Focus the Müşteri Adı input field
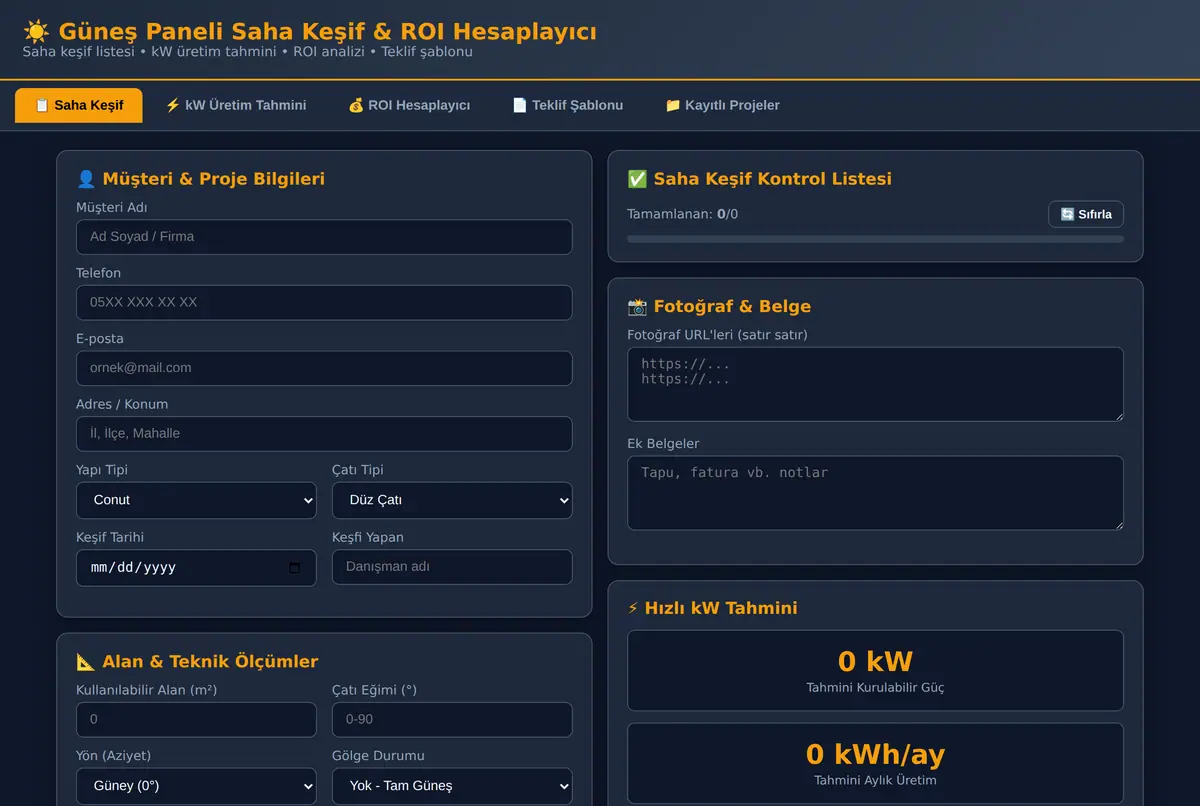The height and width of the screenshot is (806, 1200). coord(324,237)
